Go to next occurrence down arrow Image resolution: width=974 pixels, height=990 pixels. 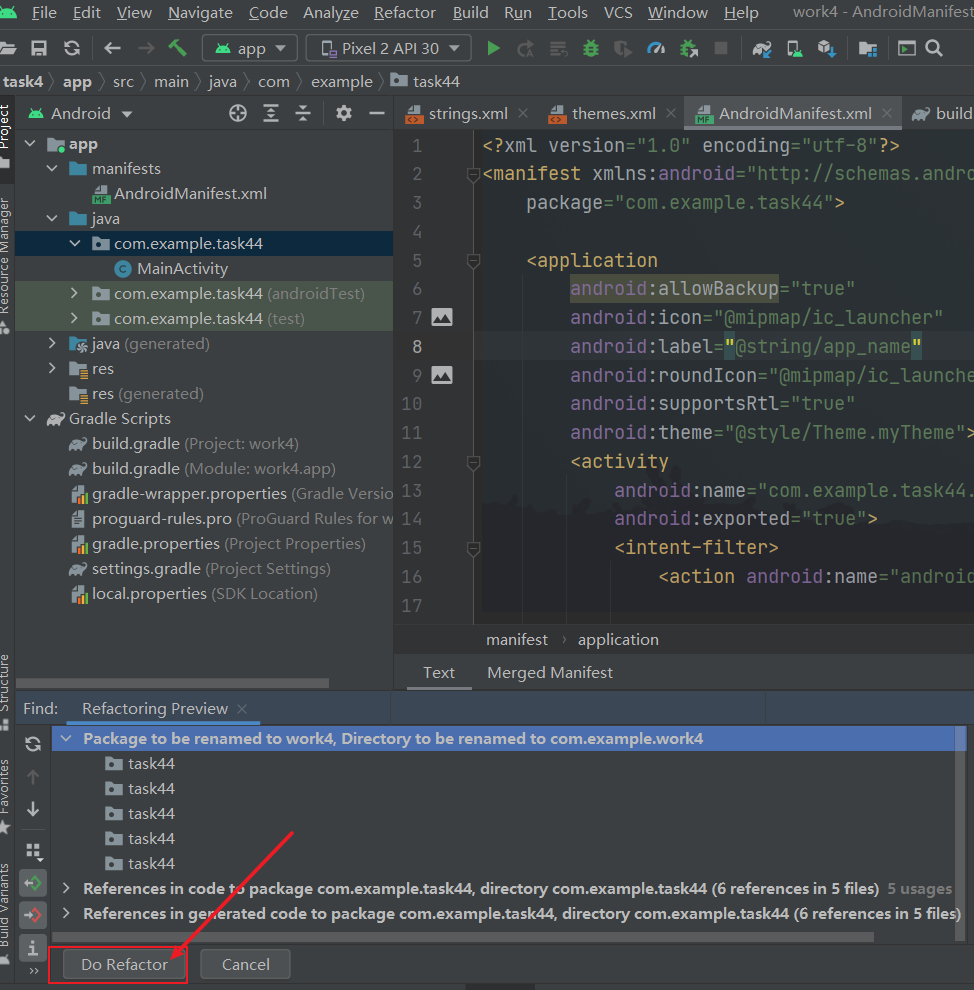coord(33,809)
